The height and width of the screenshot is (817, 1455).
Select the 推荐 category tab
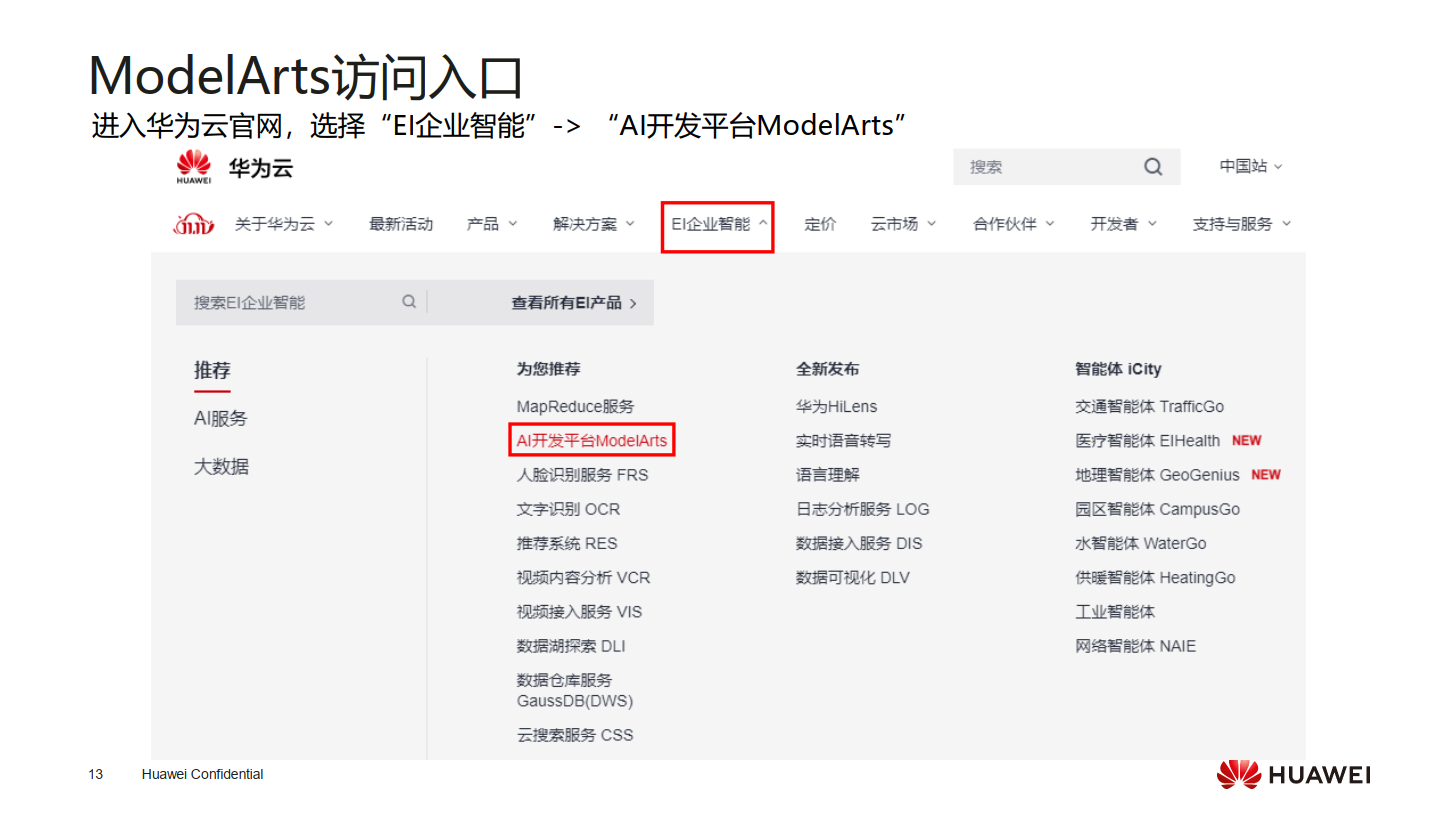point(212,371)
